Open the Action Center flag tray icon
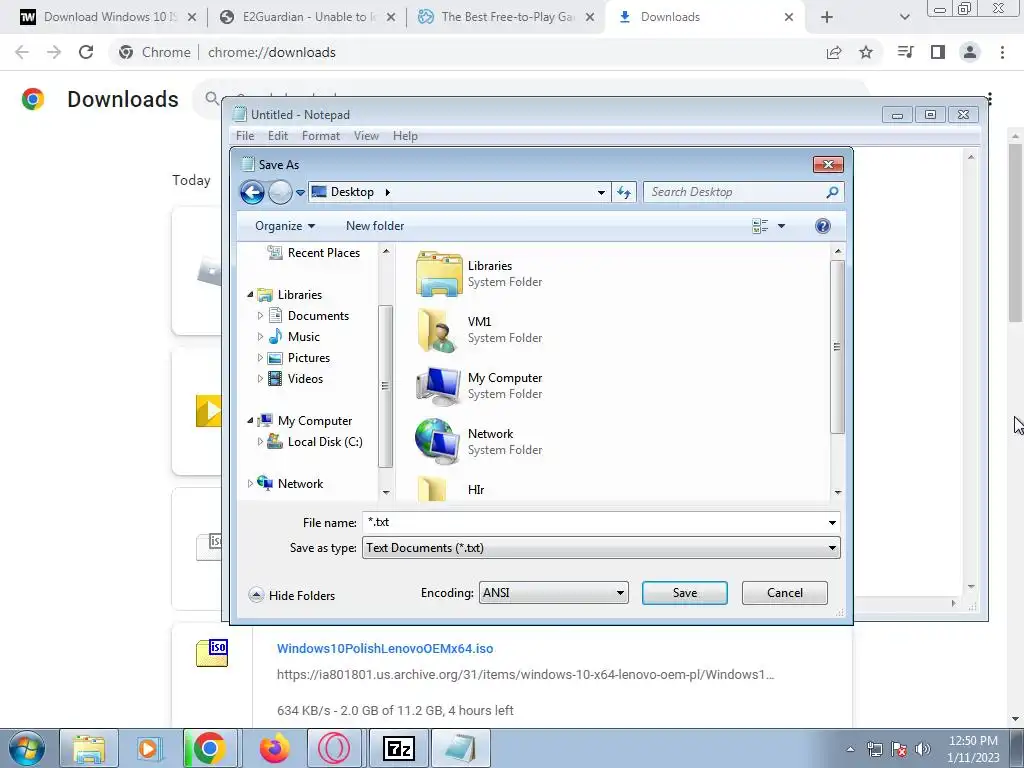The width and height of the screenshot is (1024, 768). 899,749
